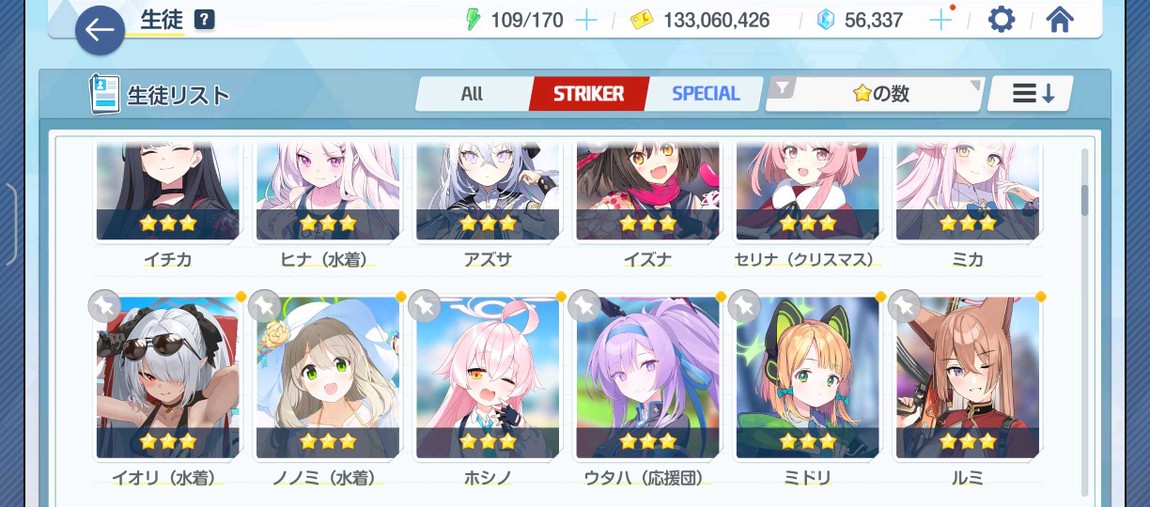Go back using the arrow button
Image resolution: width=1150 pixels, height=507 pixels.
point(100,30)
